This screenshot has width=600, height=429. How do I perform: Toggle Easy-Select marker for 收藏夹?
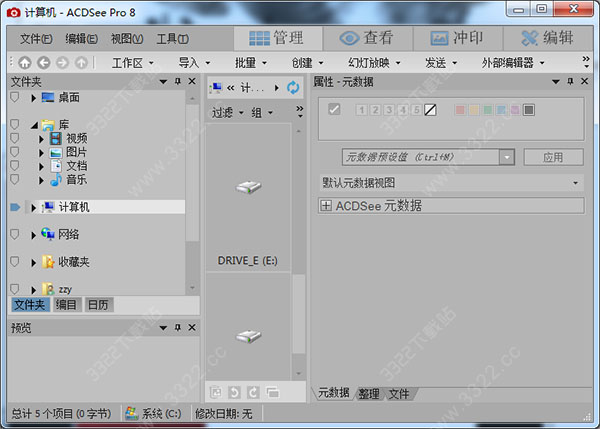(15, 262)
